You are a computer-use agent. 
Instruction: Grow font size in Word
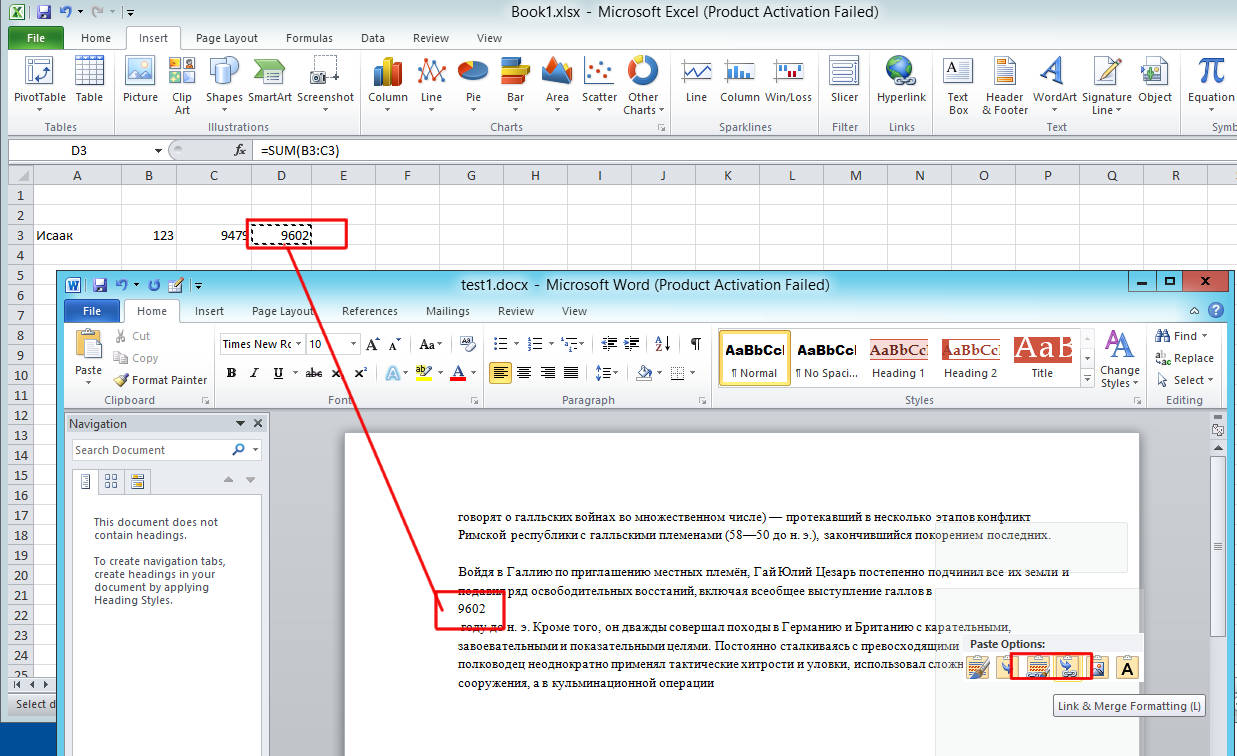point(373,344)
